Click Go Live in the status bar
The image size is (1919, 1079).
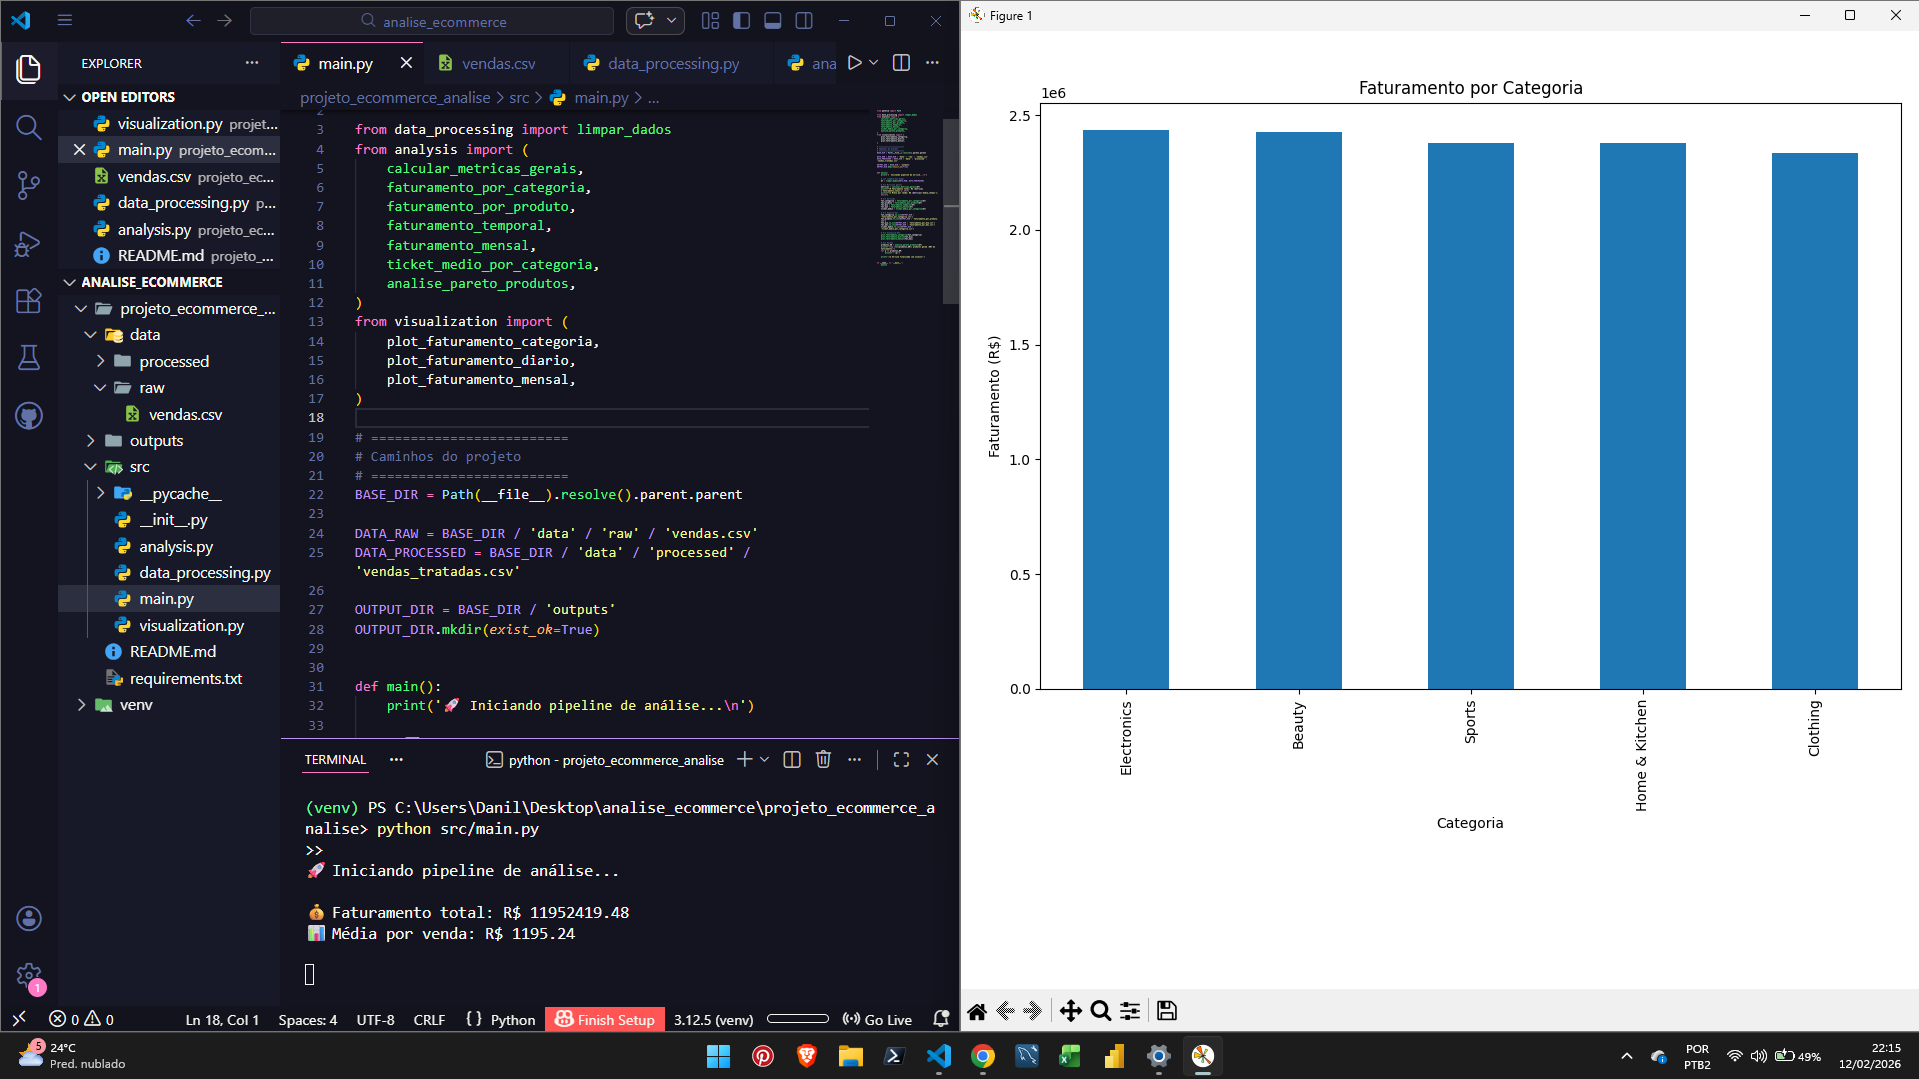coord(878,1020)
